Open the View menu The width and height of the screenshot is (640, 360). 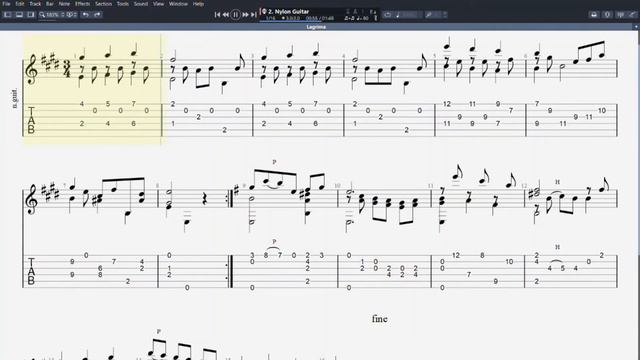coord(158,4)
